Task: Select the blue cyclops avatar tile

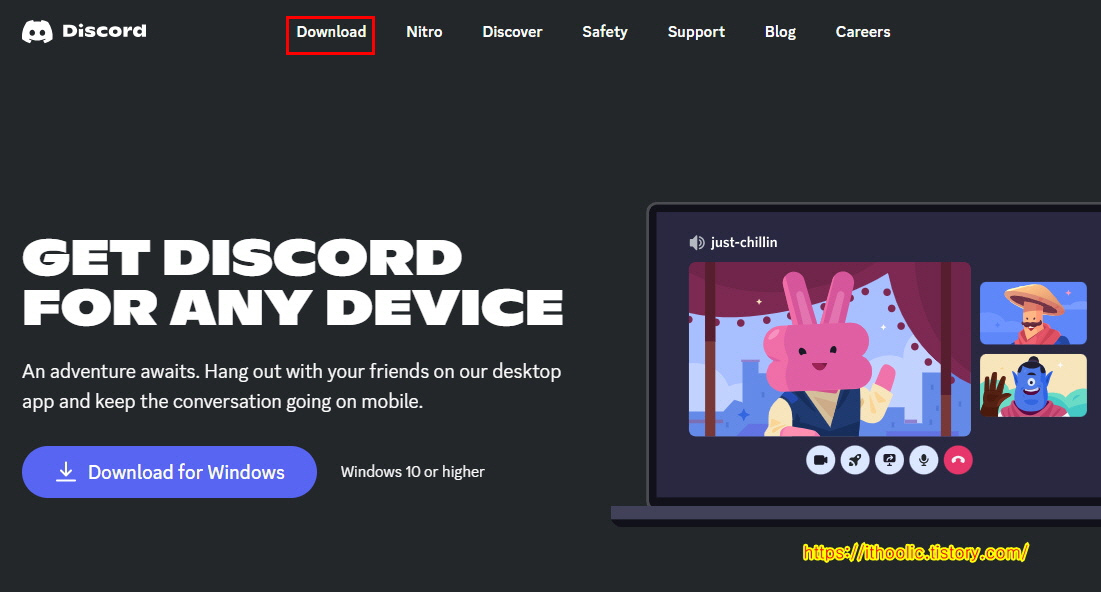Action: point(1033,386)
